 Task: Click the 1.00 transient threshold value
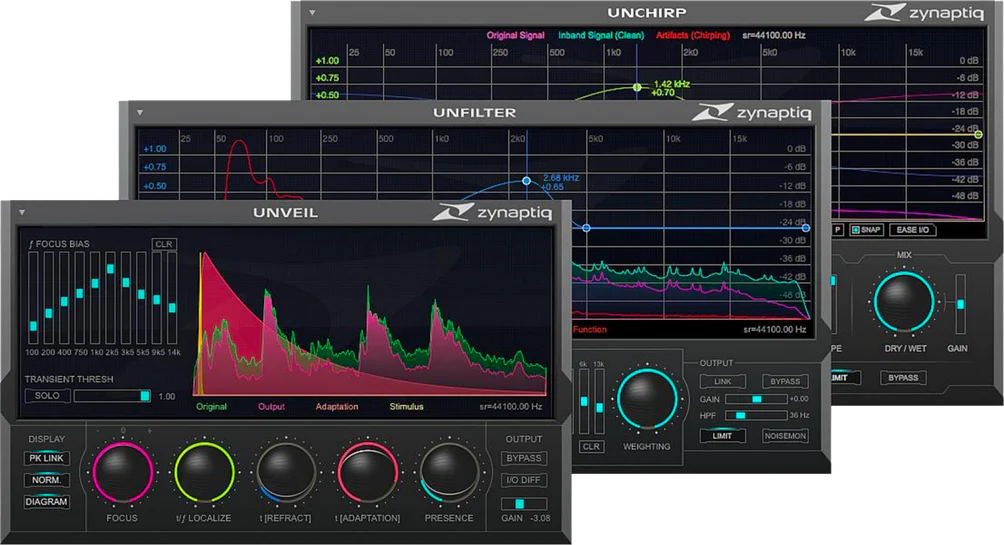click(x=166, y=396)
